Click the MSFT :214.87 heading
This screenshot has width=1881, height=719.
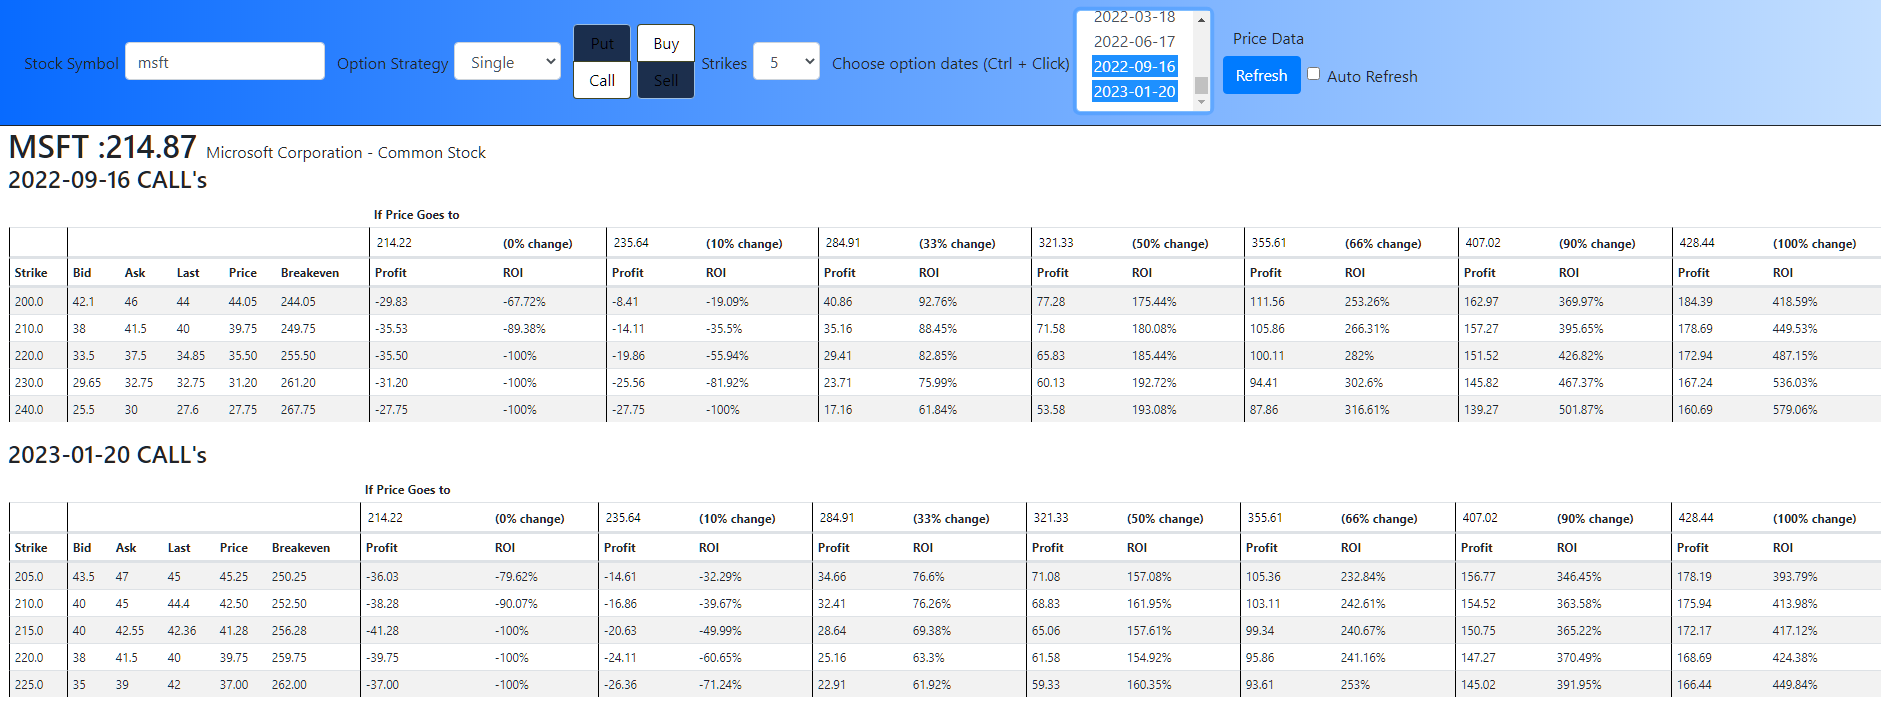102,147
